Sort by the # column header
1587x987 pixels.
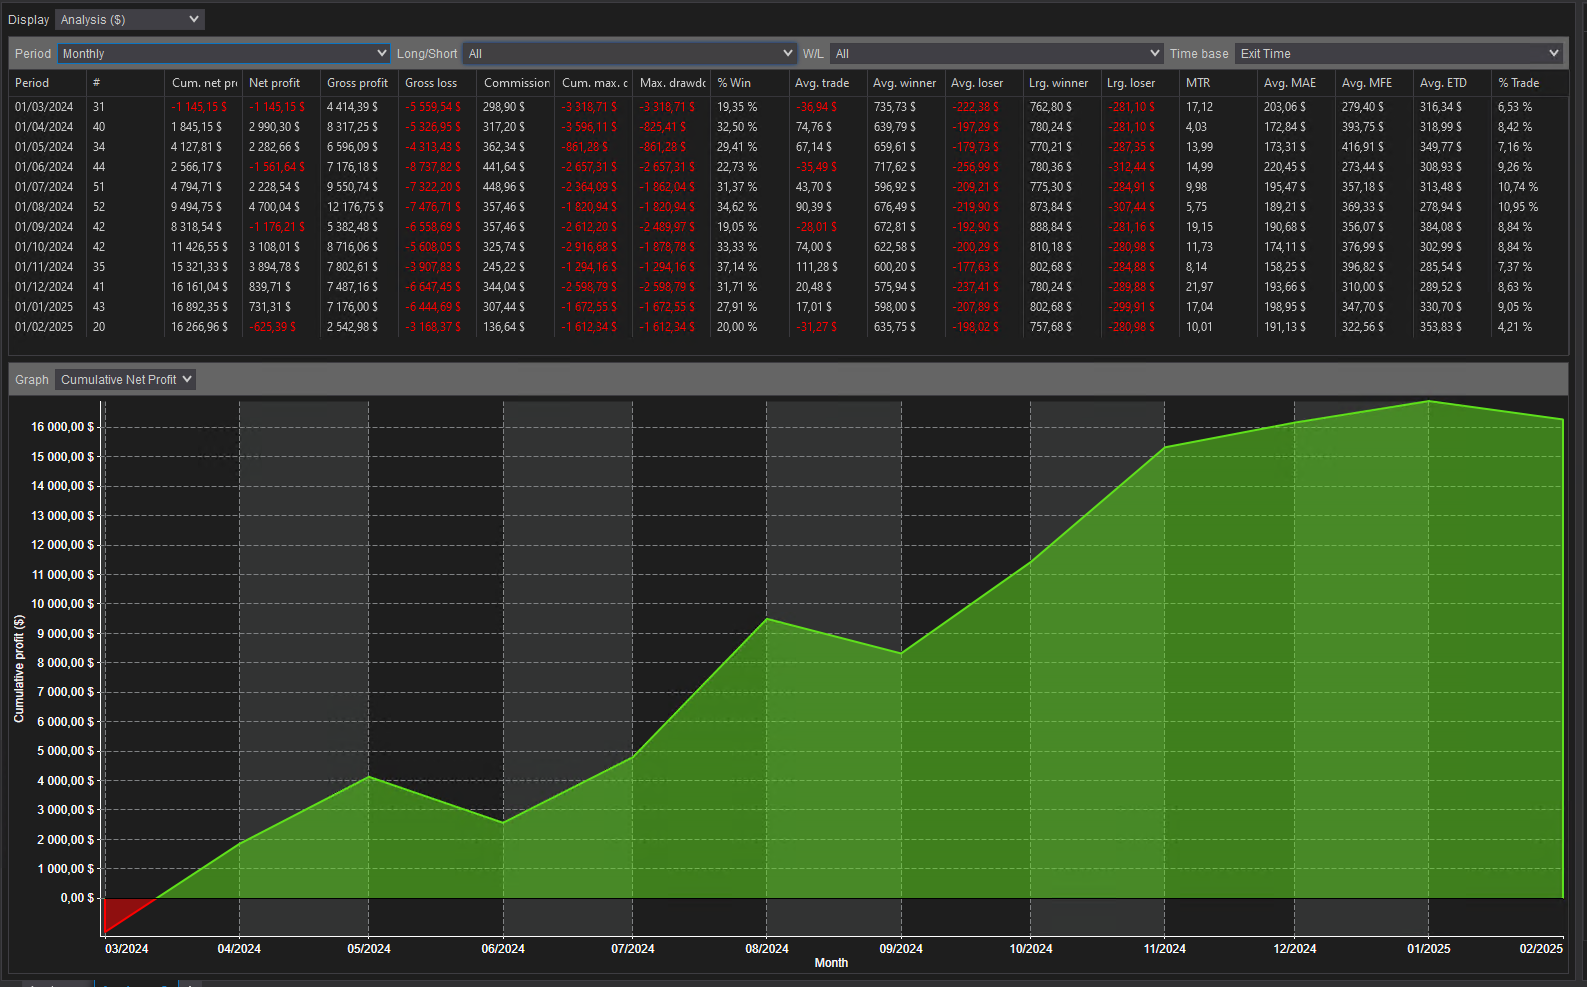(x=125, y=83)
